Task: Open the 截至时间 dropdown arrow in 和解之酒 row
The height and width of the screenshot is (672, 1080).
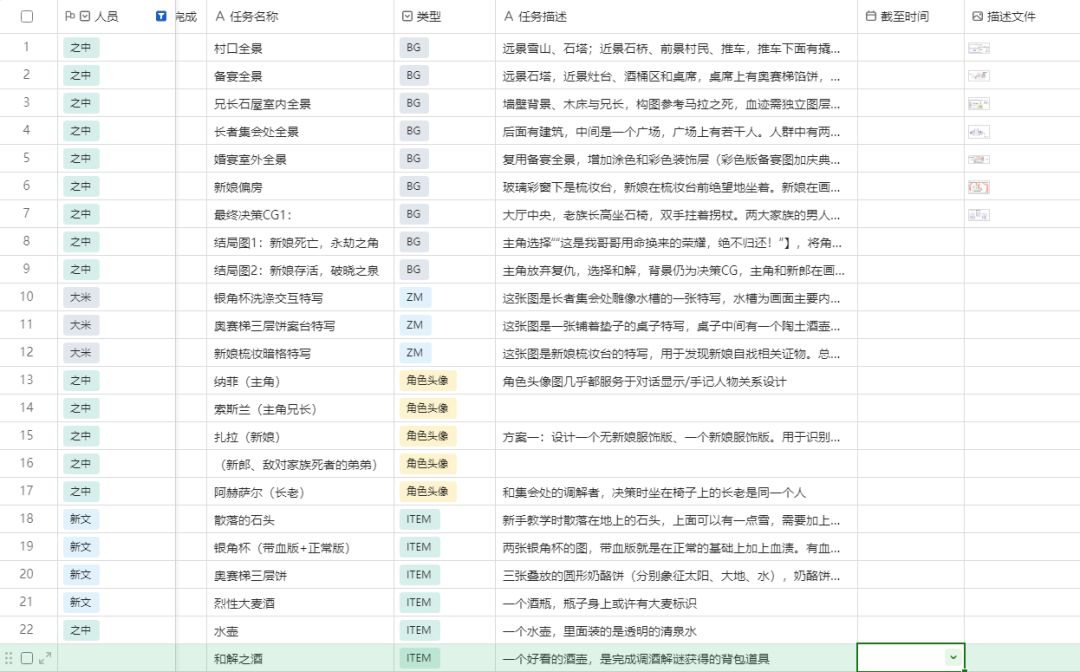Action: 953,658
